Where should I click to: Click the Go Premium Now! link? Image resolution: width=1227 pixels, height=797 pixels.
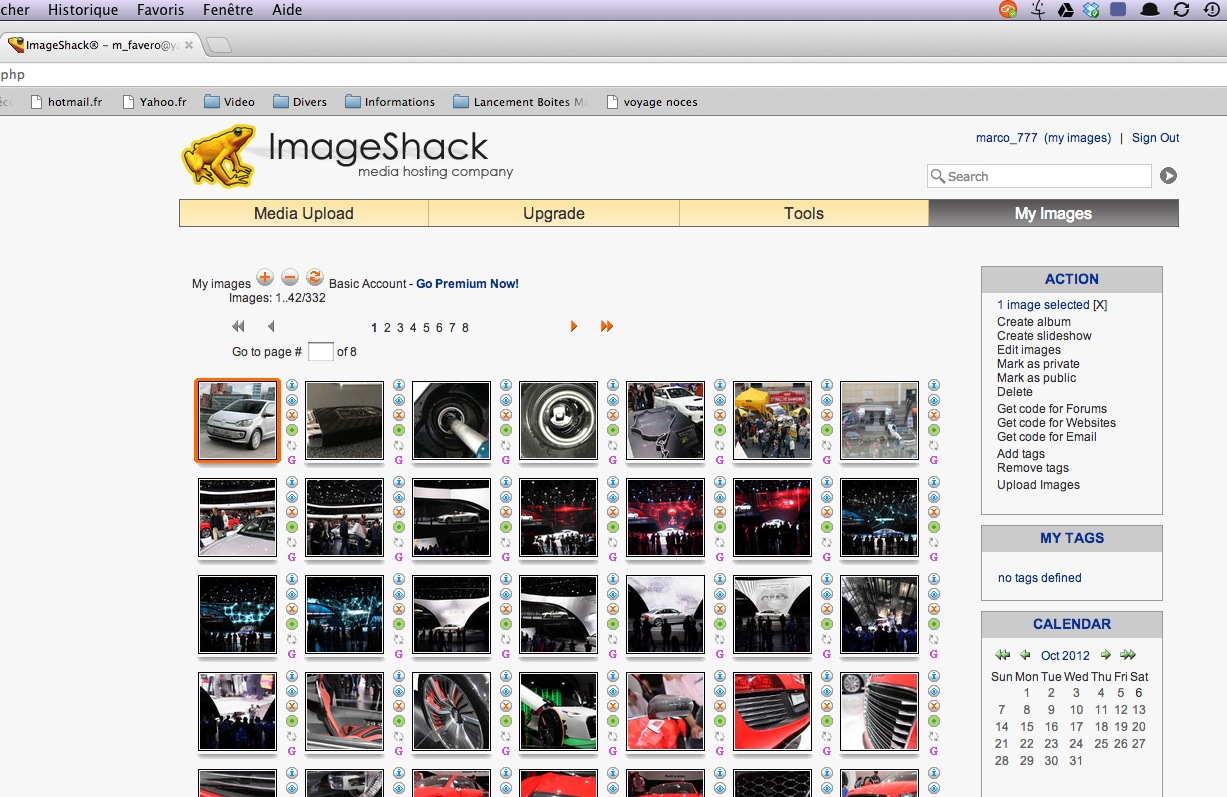(467, 284)
